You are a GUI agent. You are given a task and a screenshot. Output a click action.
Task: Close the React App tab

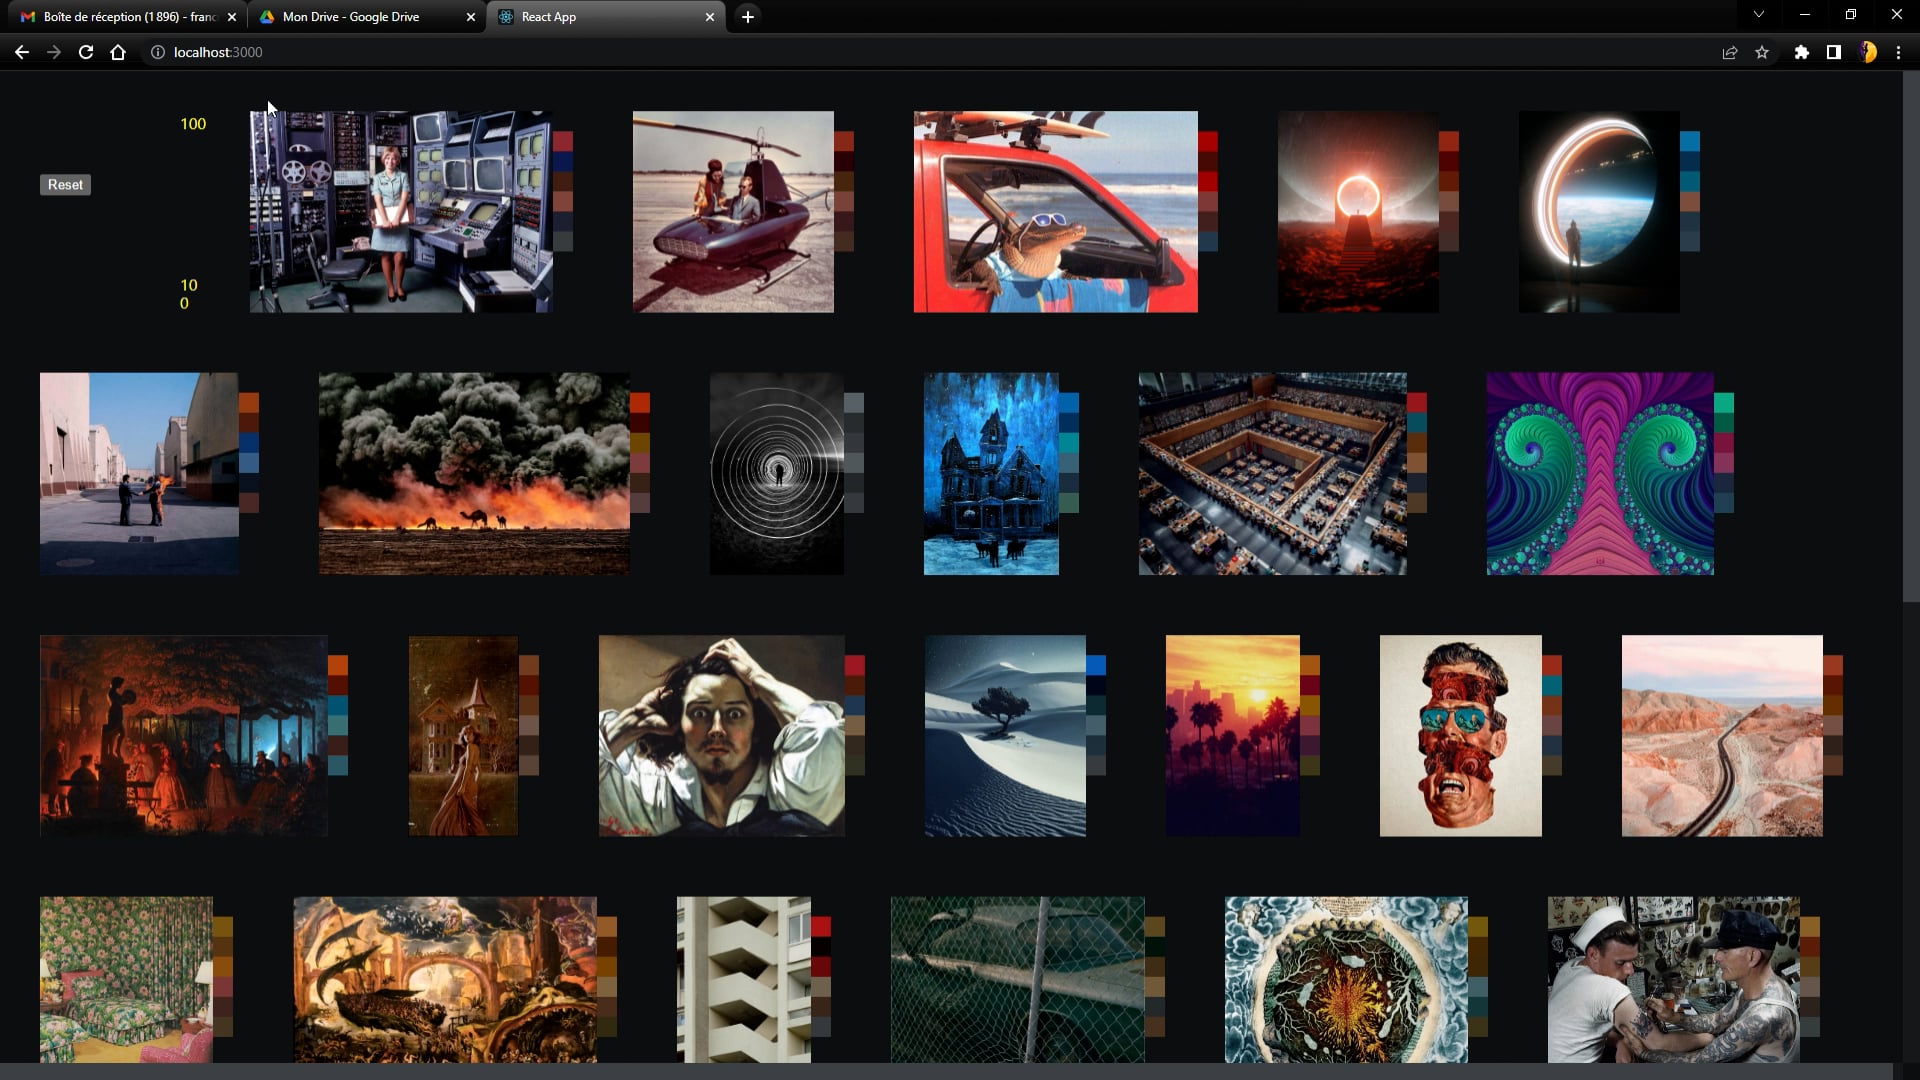click(x=710, y=17)
